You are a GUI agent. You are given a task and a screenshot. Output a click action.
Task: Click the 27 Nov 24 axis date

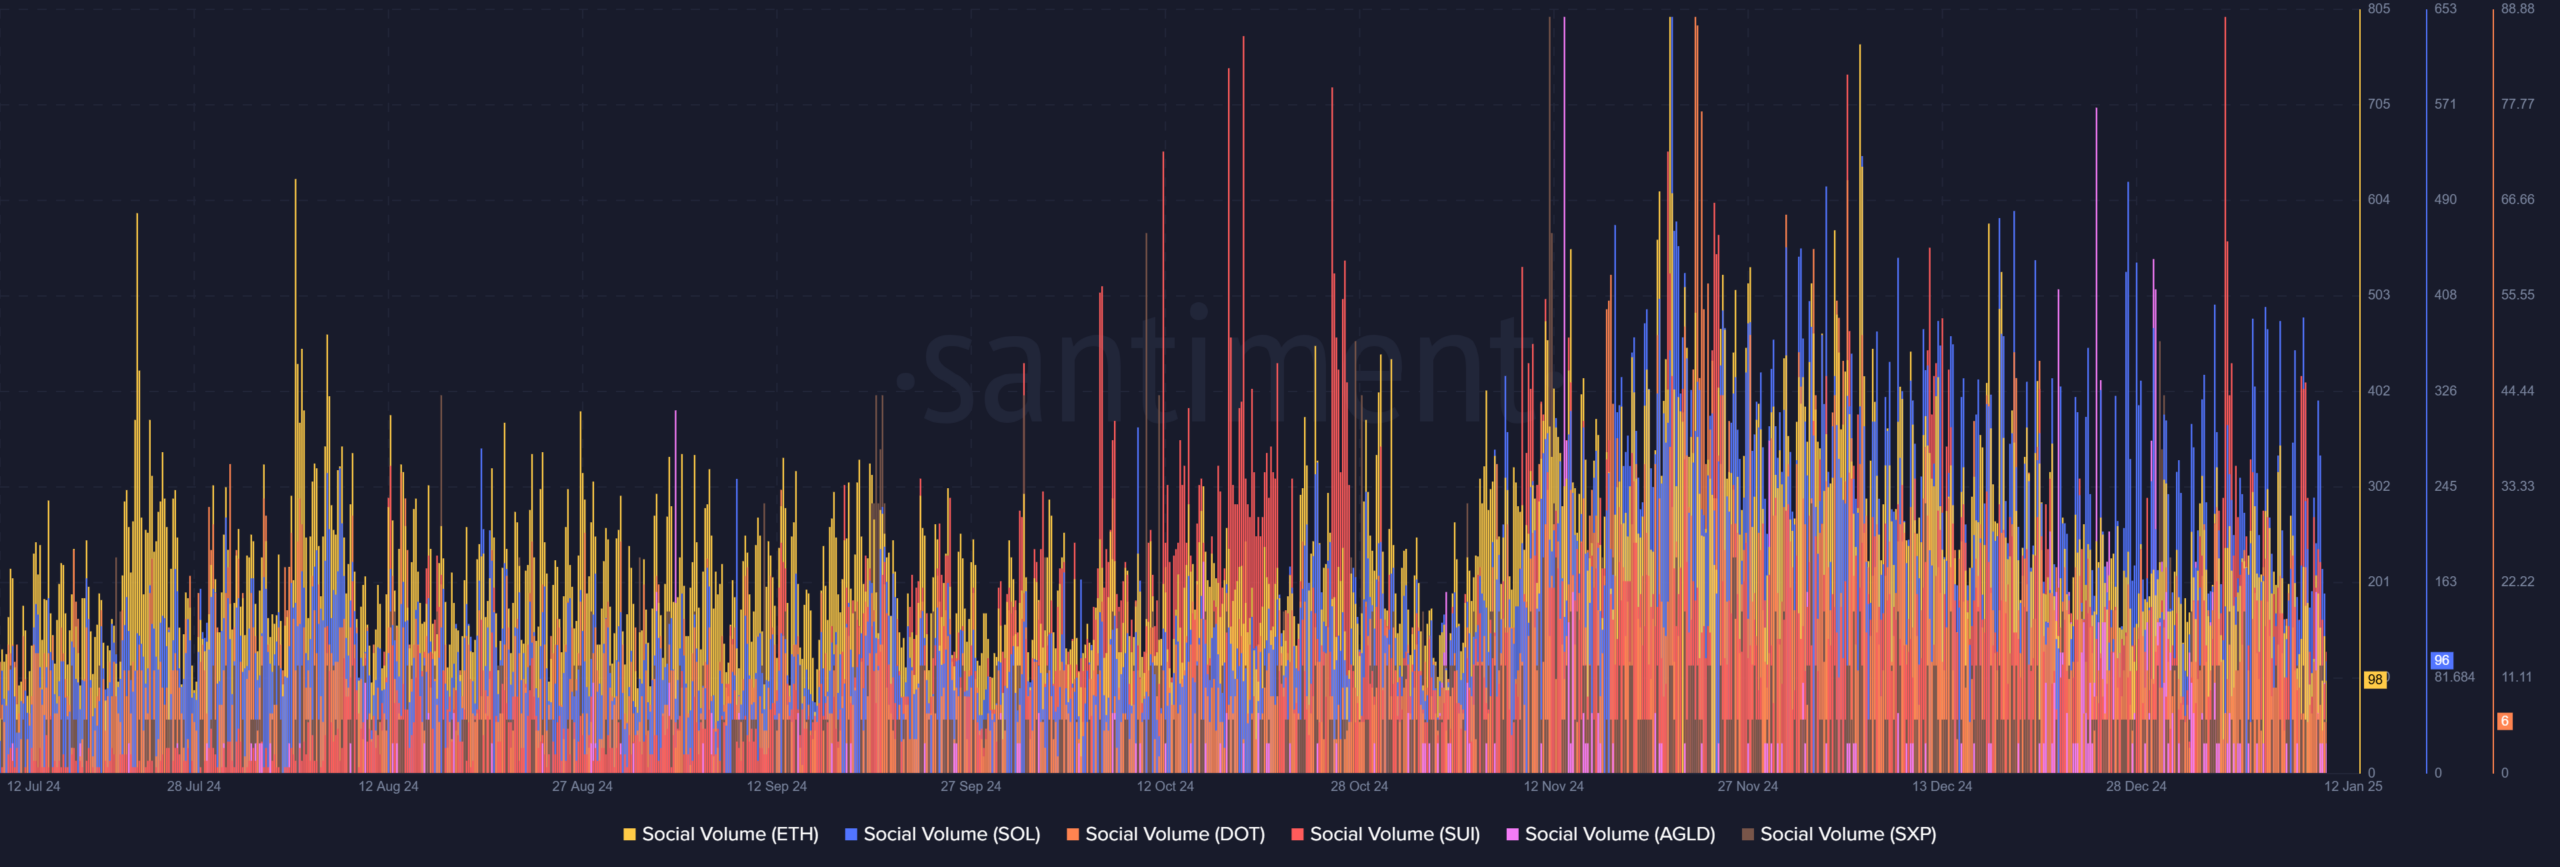1747,786
